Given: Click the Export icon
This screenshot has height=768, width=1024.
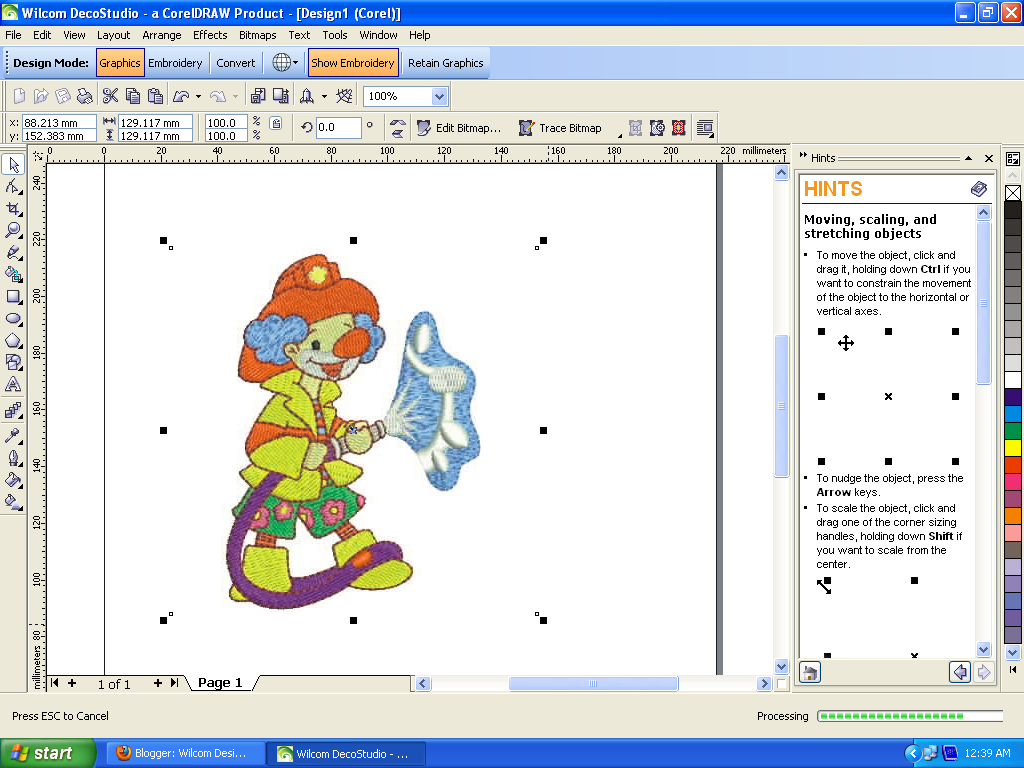Looking at the screenshot, I should pyautogui.click(x=281, y=96).
